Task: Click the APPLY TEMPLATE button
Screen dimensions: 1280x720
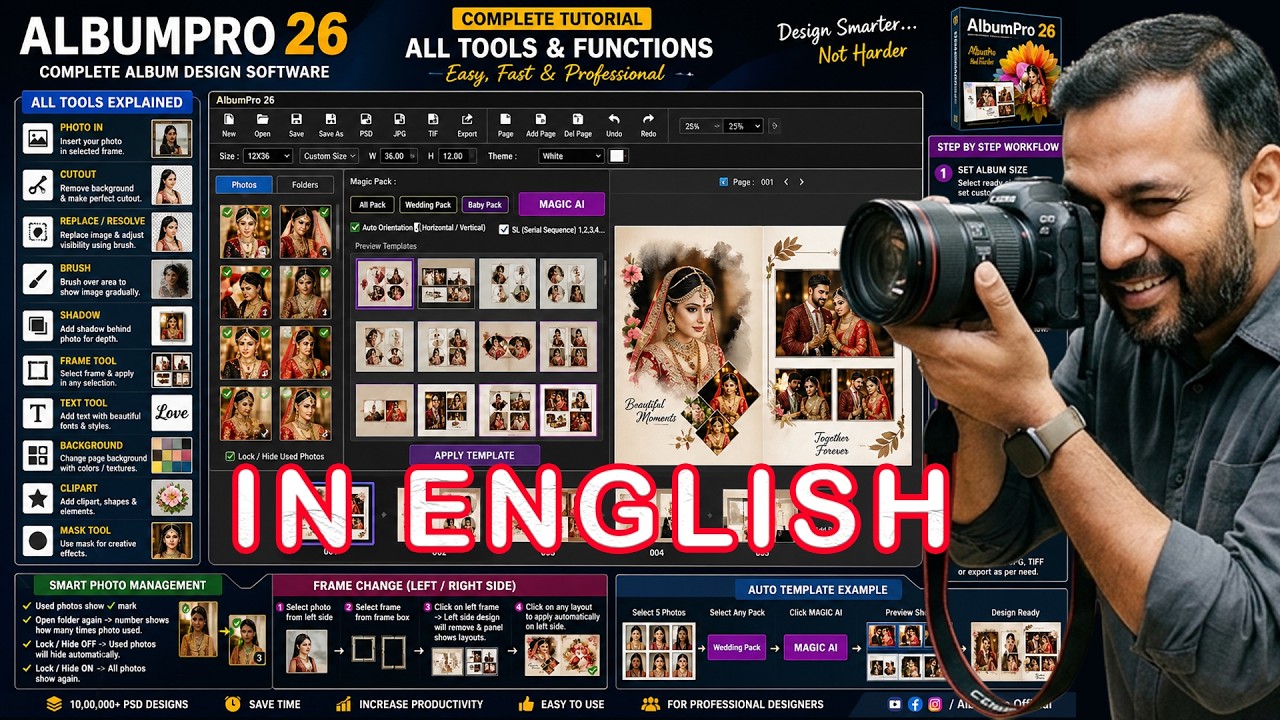Action: (x=474, y=455)
